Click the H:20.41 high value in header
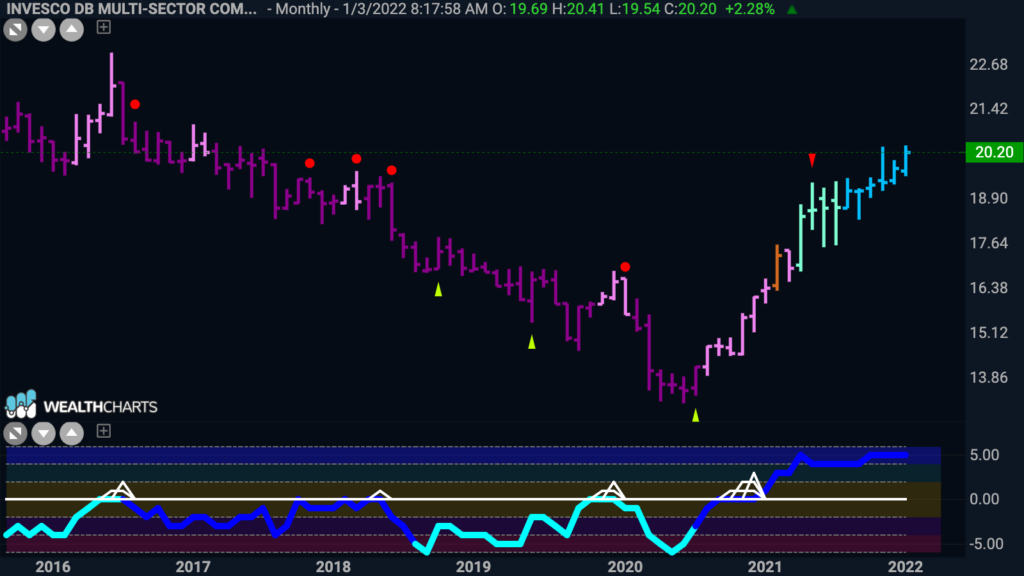This screenshot has height=576, width=1024. [578, 9]
